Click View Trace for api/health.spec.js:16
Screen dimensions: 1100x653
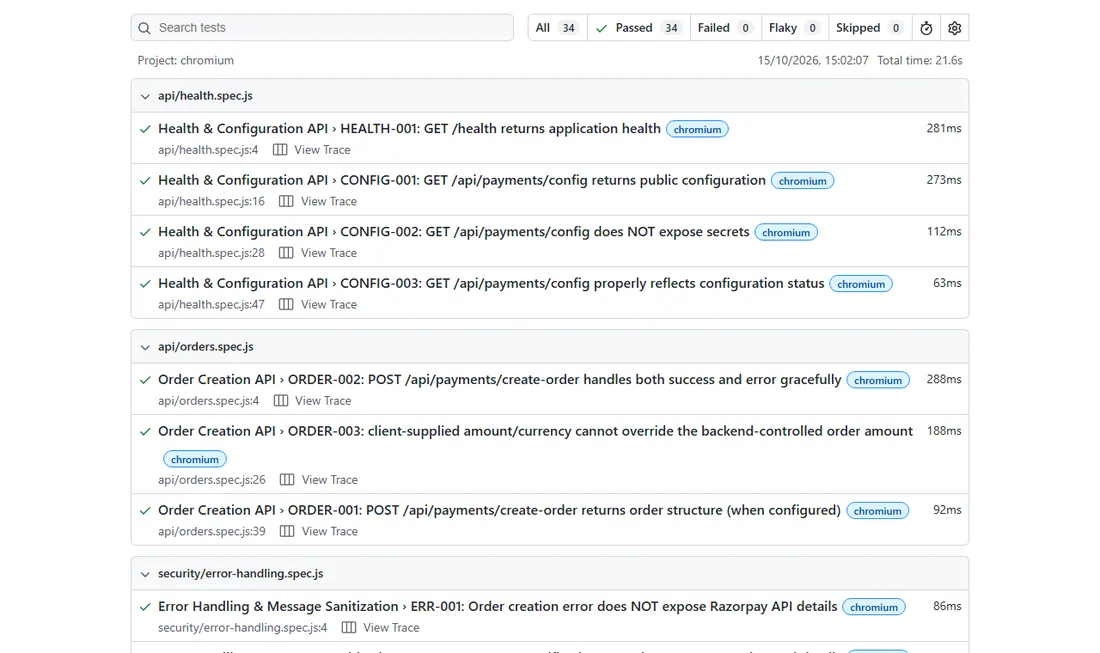click(328, 201)
